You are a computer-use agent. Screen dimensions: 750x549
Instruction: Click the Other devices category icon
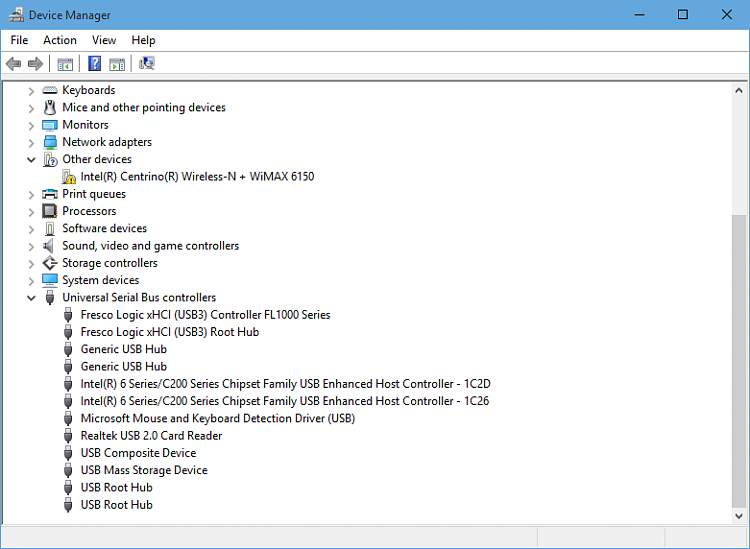pyautogui.click(x=50, y=159)
